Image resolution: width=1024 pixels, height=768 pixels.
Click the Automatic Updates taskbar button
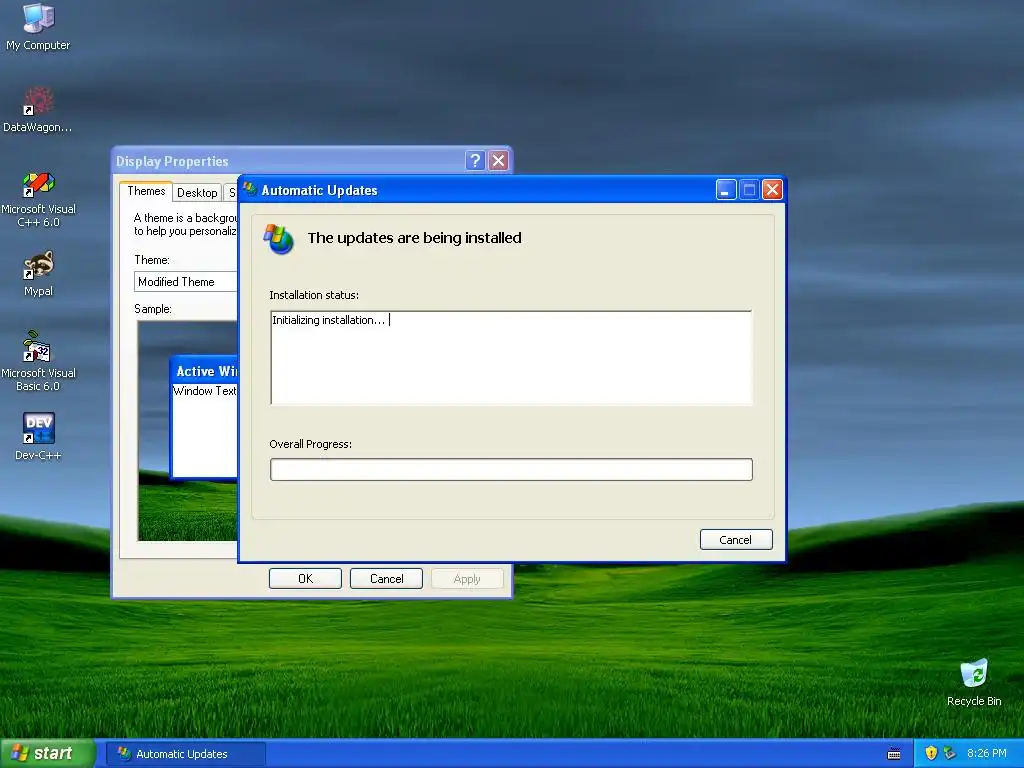[186, 754]
